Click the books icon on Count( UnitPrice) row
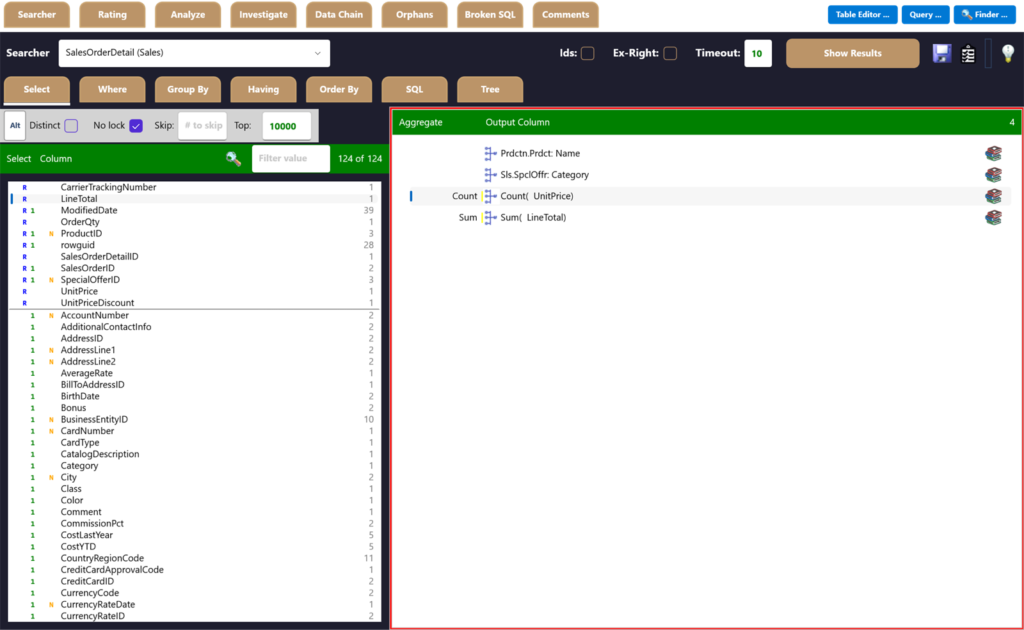This screenshot has height=630, width=1024. click(x=993, y=196)
